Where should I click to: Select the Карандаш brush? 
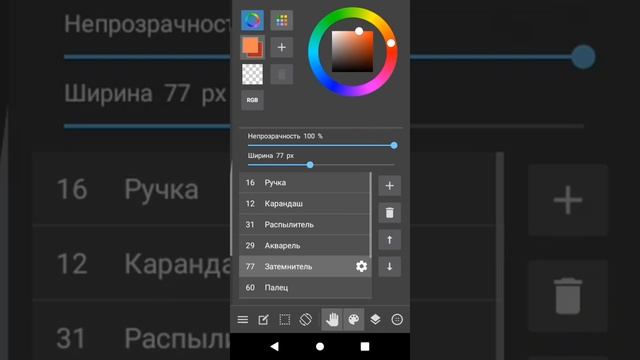[x=304, y=203]
